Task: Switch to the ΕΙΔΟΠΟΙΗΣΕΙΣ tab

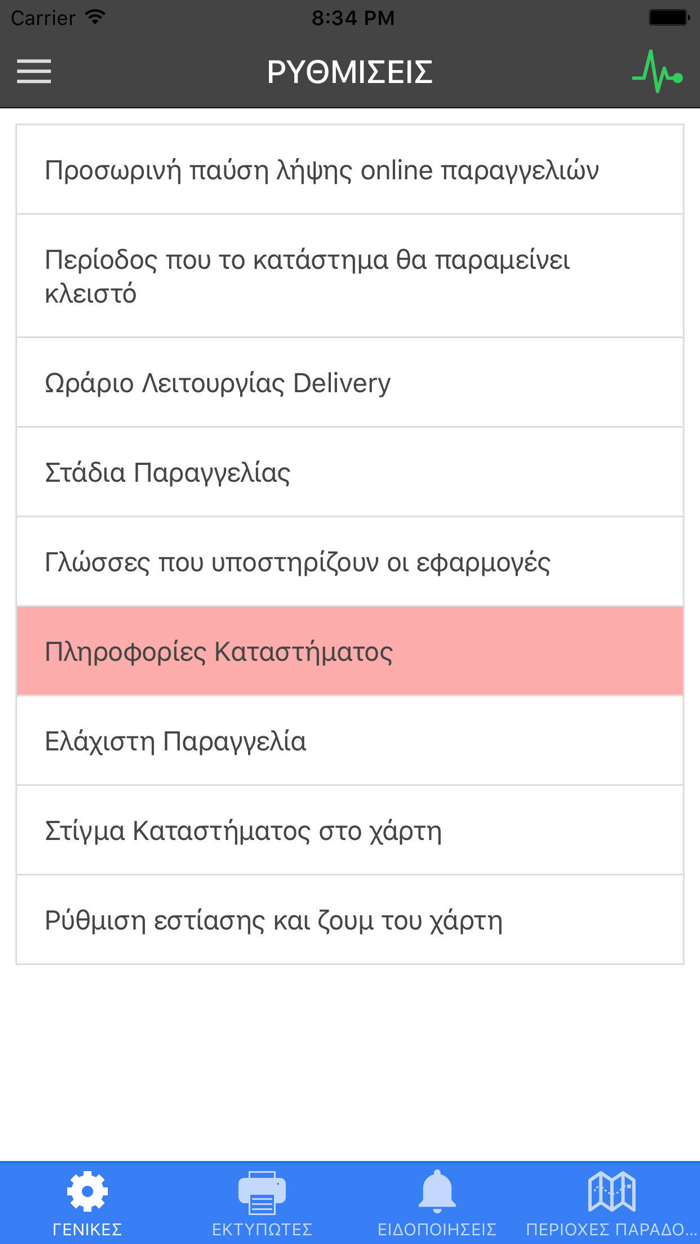Action: [437, 1229]
